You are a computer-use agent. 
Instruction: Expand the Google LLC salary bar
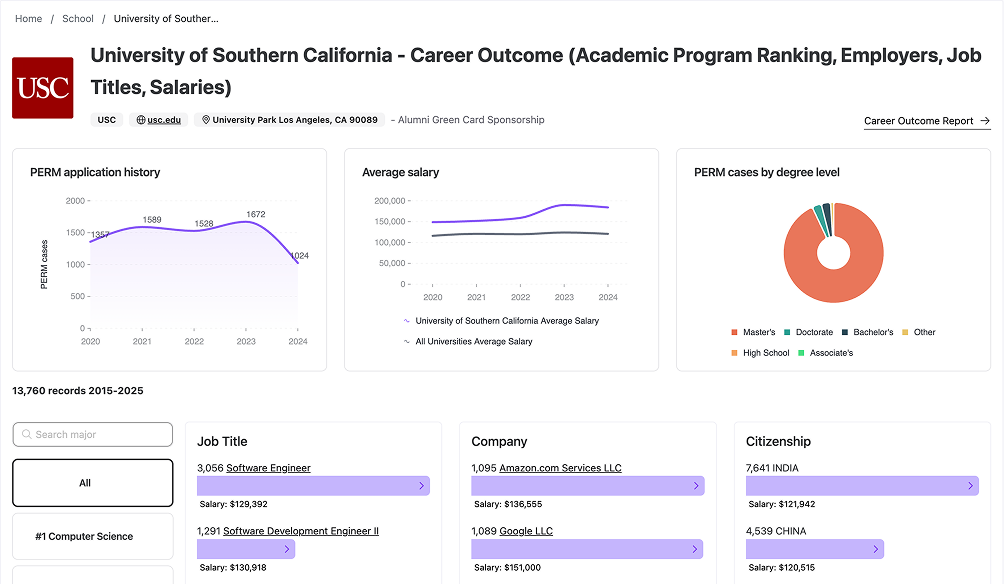tap(694, 549)
